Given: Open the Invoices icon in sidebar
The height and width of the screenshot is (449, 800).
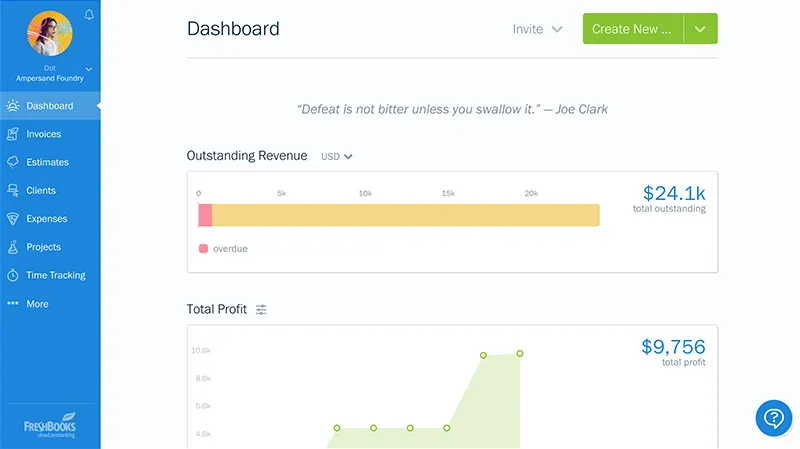Looking at the screenshot, I should (13, 134).
